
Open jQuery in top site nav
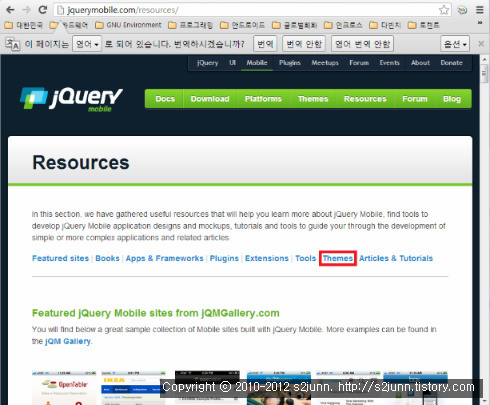(x=207, y=63)
